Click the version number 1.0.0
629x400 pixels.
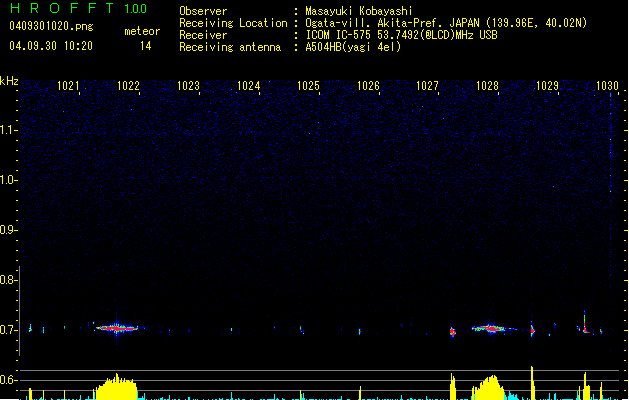136,8
